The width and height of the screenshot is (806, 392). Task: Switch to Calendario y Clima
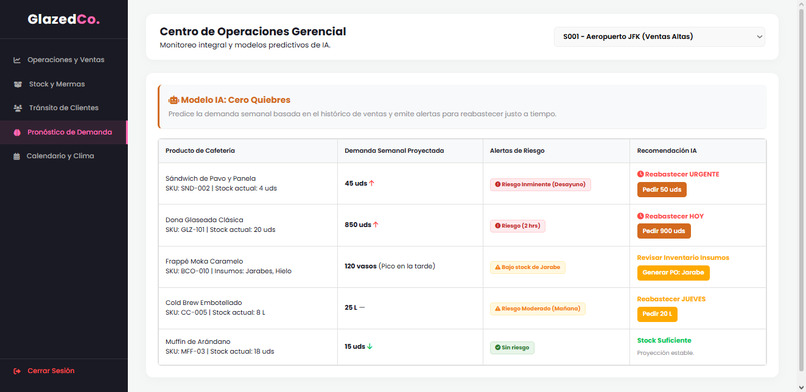(x=64, y=156)
